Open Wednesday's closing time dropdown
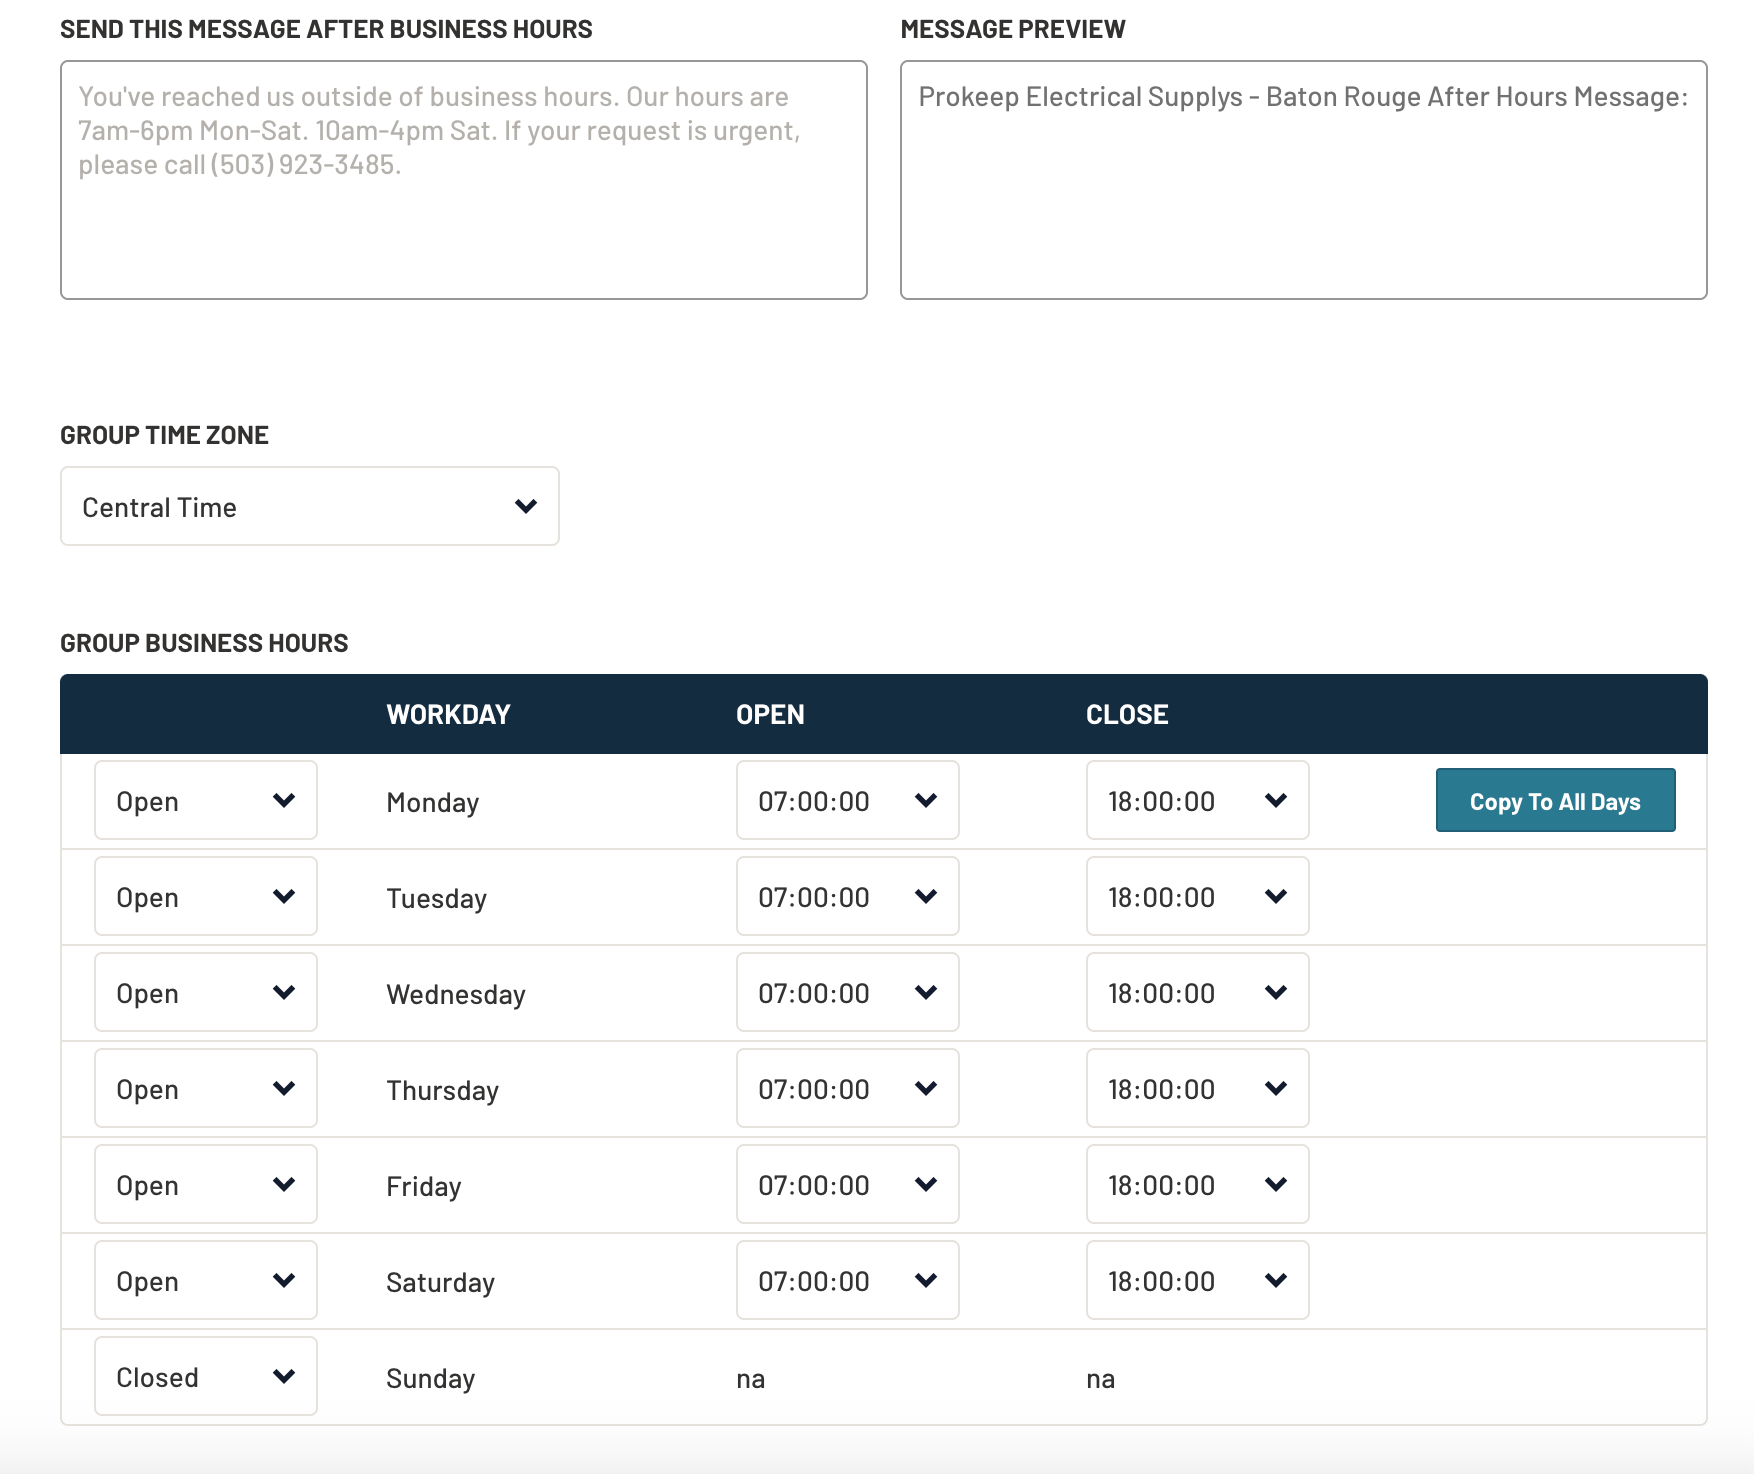 click(1197, 993)
